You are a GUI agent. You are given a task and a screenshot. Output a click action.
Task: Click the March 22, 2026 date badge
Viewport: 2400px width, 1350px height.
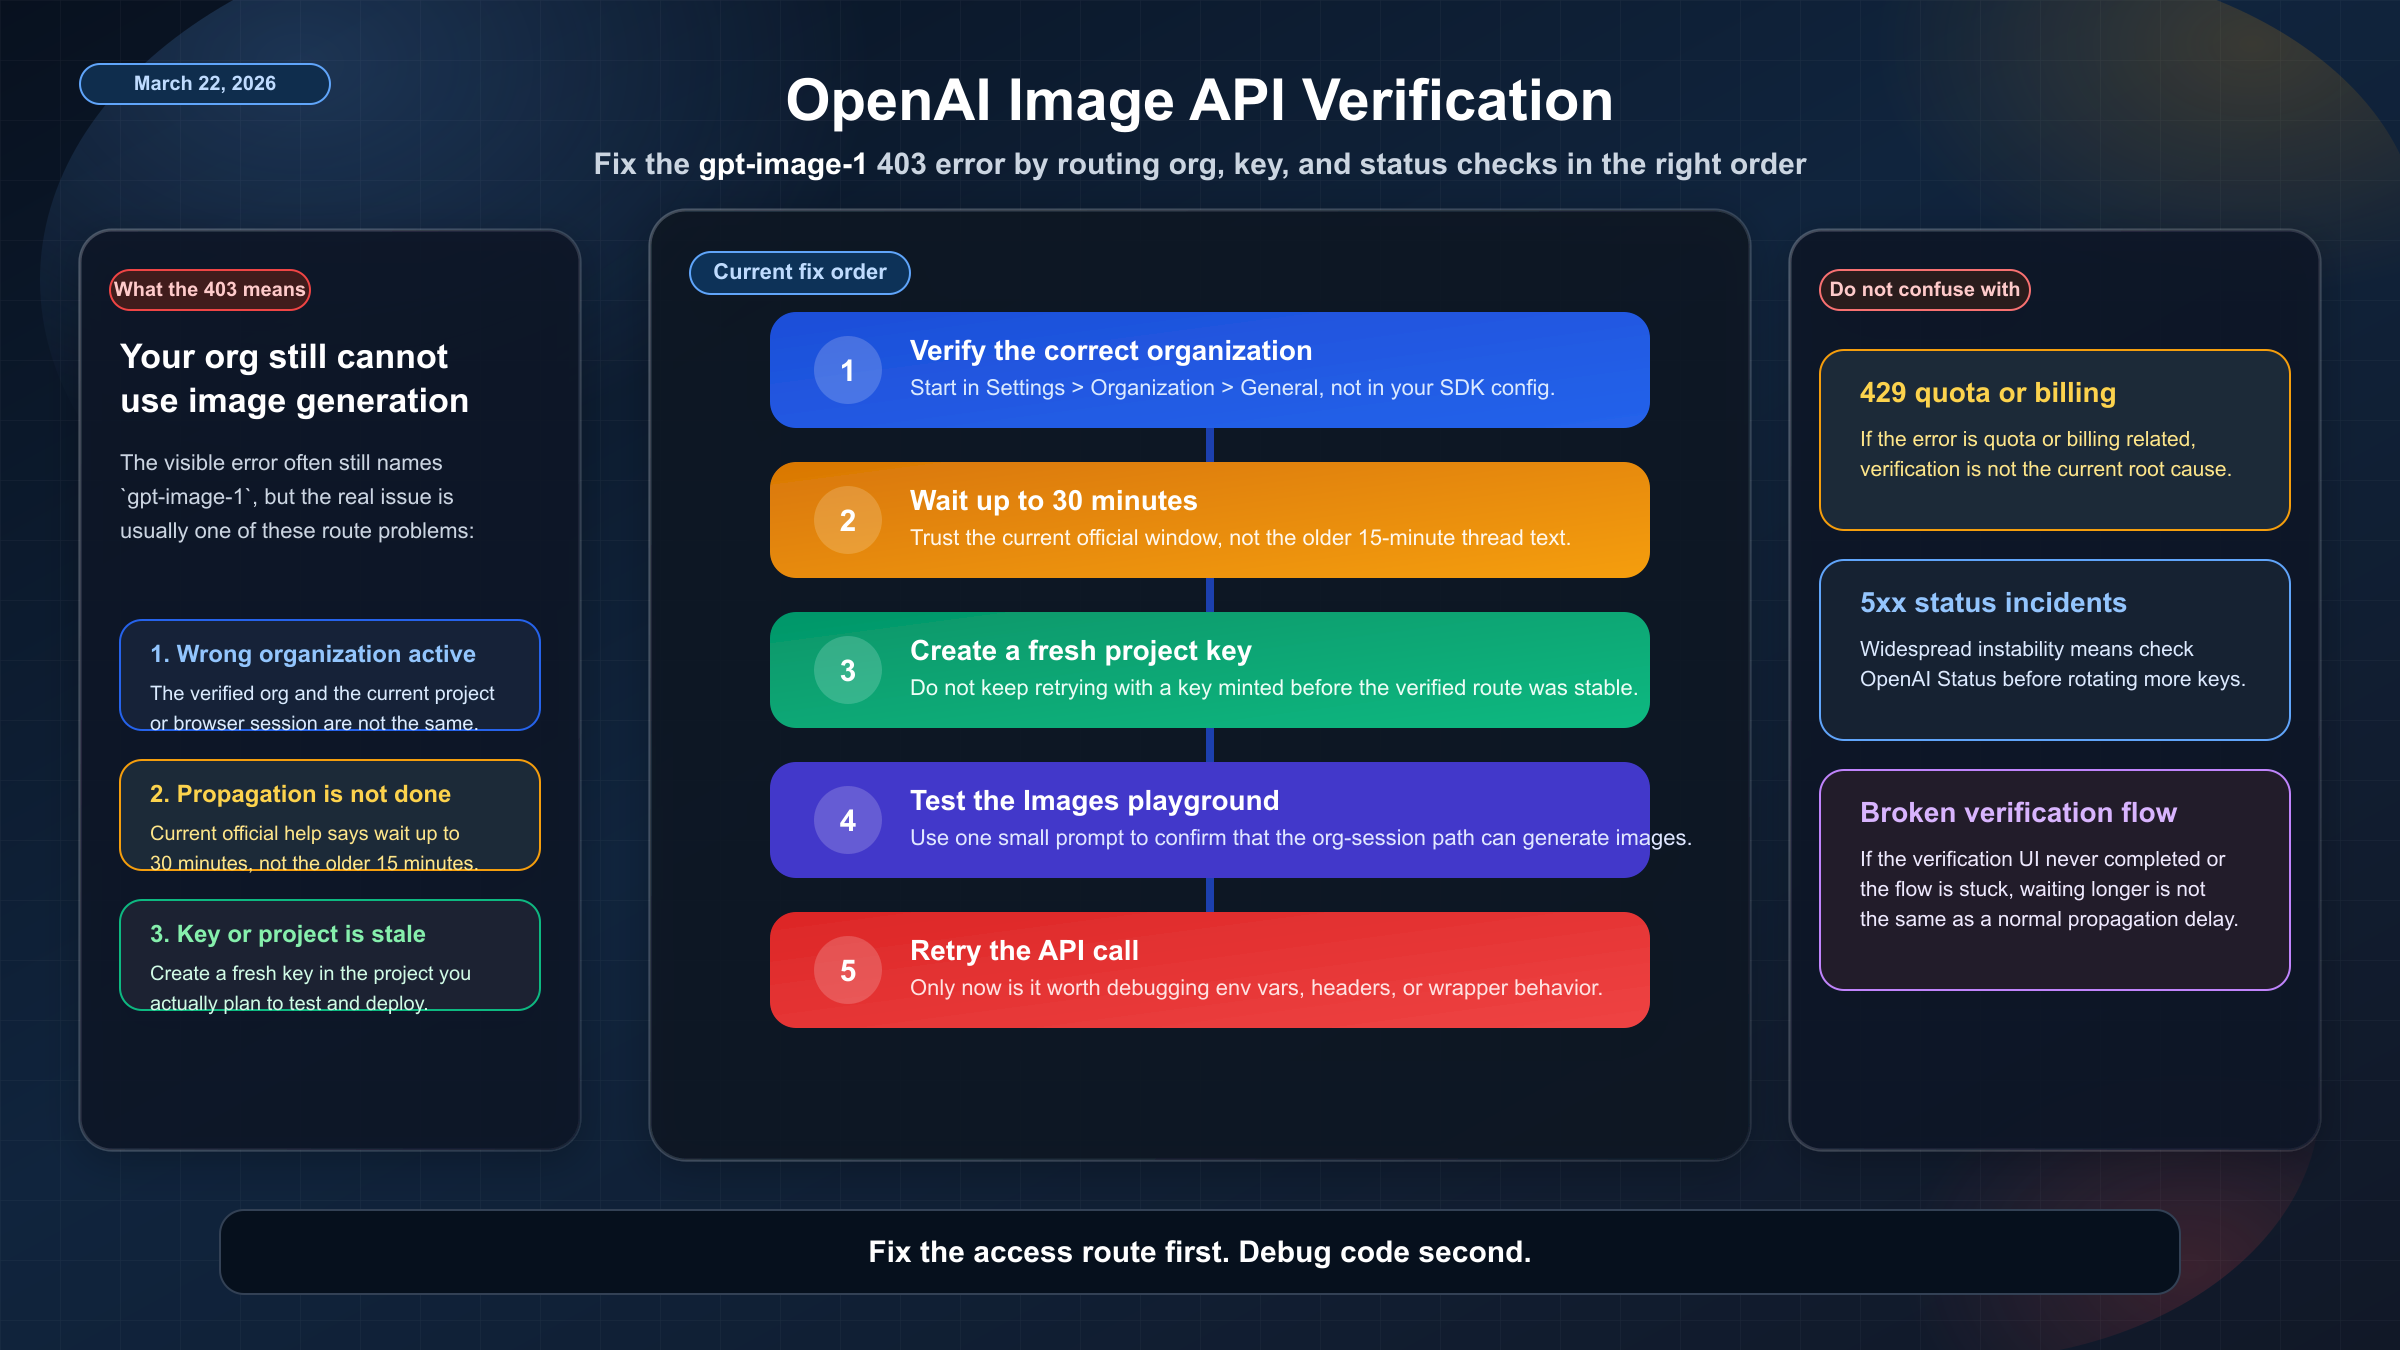click(204, 83)
